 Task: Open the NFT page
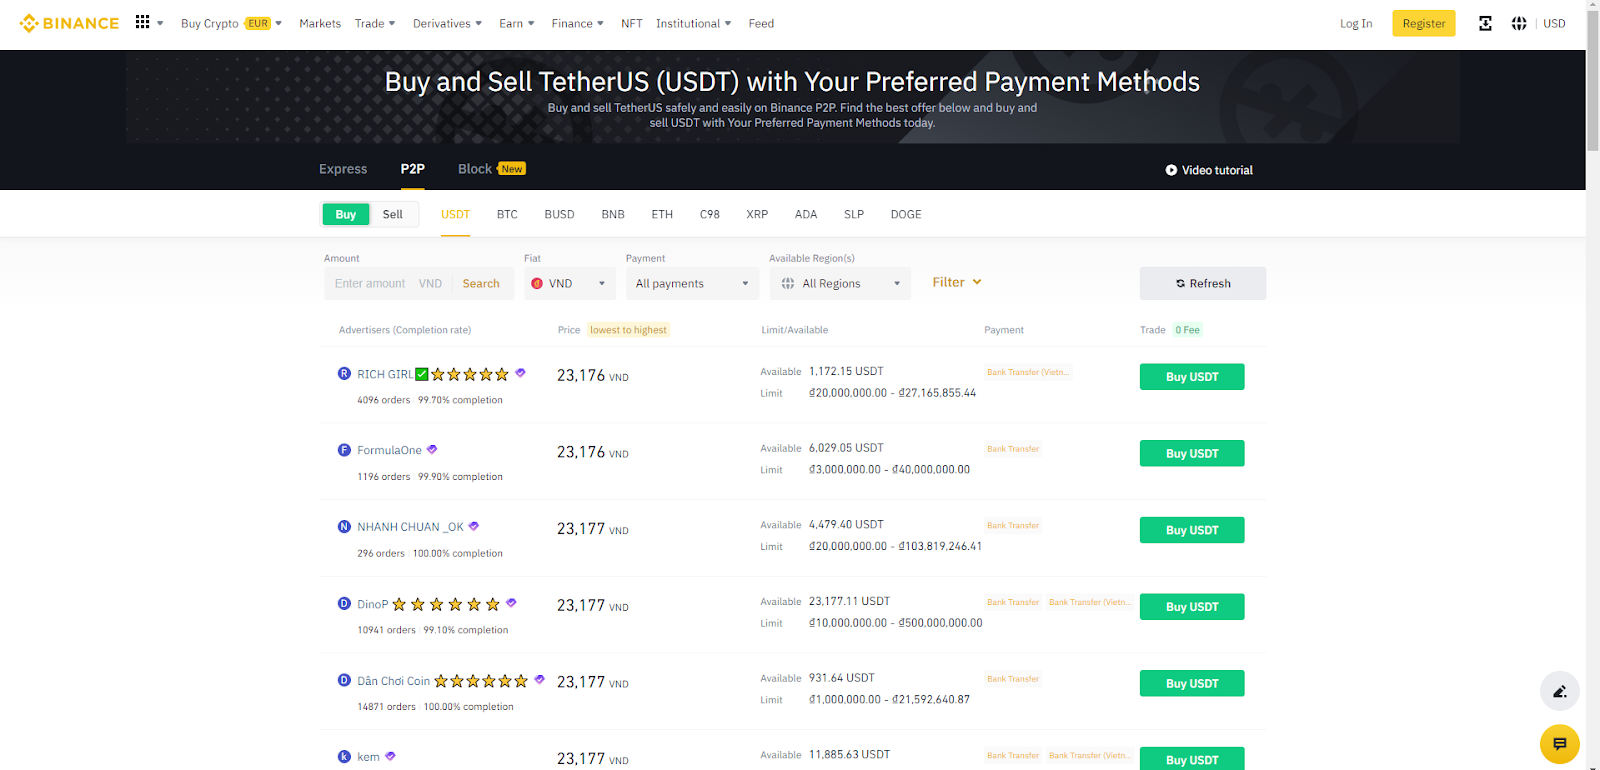[x=631, y=23]
